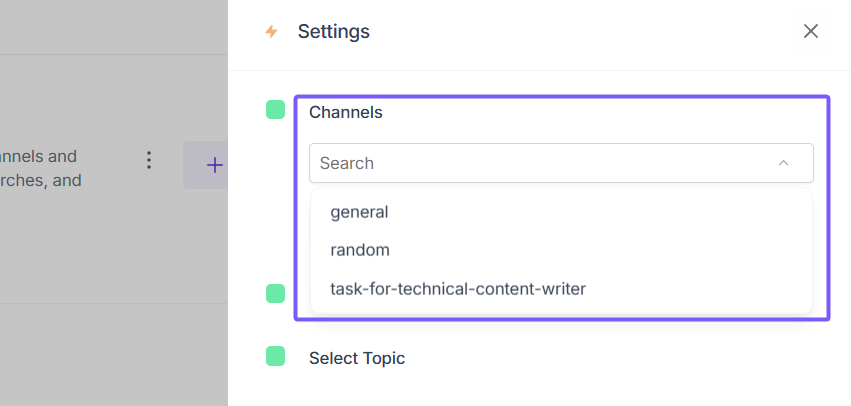Collapse the Channels dropdown using the chevron
The image size is (851, 406).
(783, 163)
